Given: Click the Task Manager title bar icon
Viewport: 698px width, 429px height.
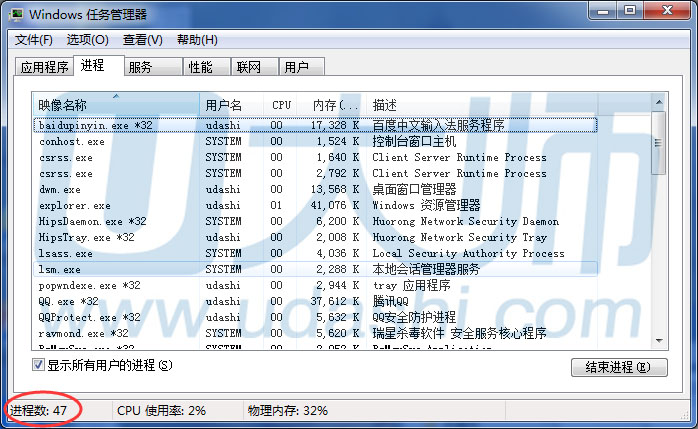Looking at the screenshot, I should pos(17,14).
